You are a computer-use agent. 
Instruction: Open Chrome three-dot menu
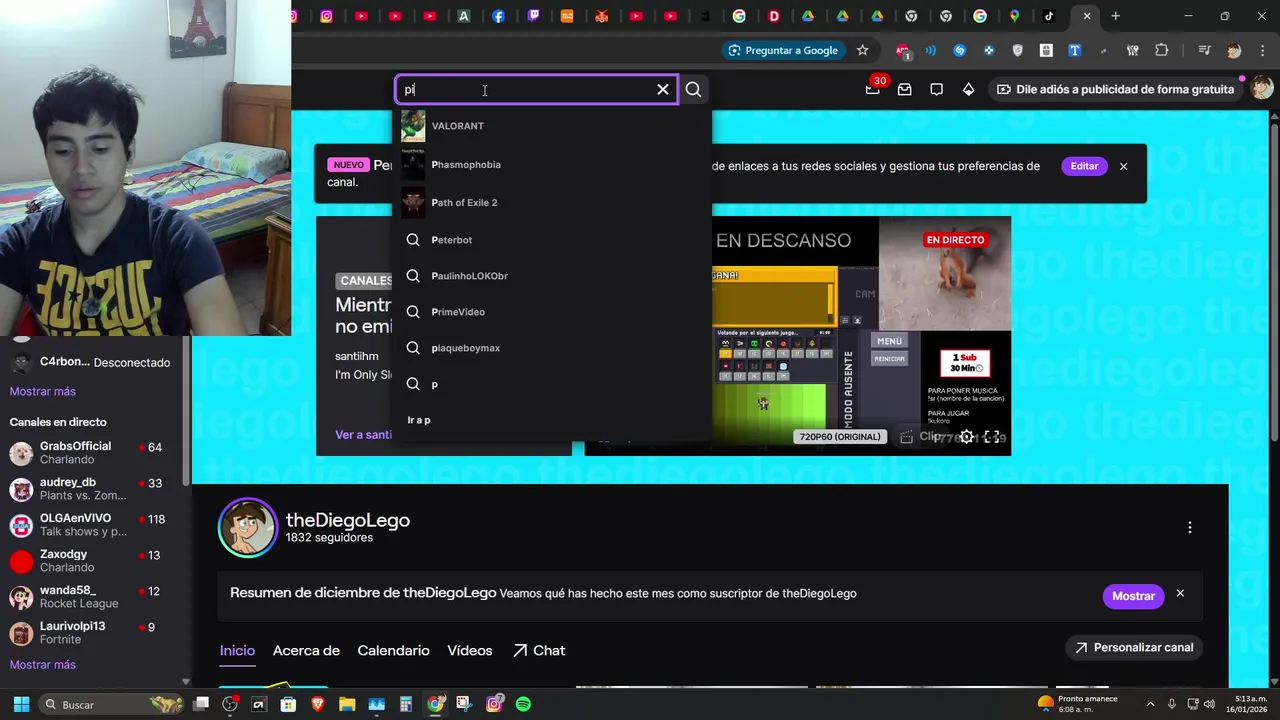point(1262,50)
